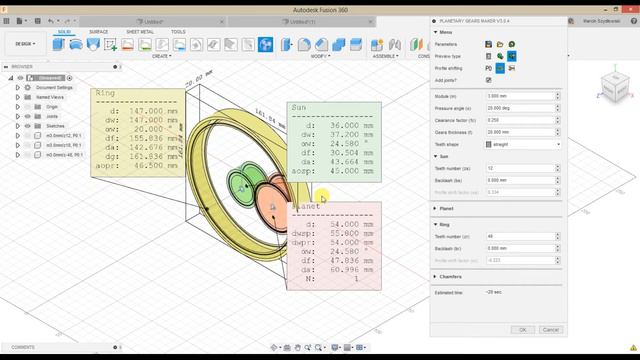Click the reset icon in Parameters row
The image size is (640, 360).
pos(512,44)
